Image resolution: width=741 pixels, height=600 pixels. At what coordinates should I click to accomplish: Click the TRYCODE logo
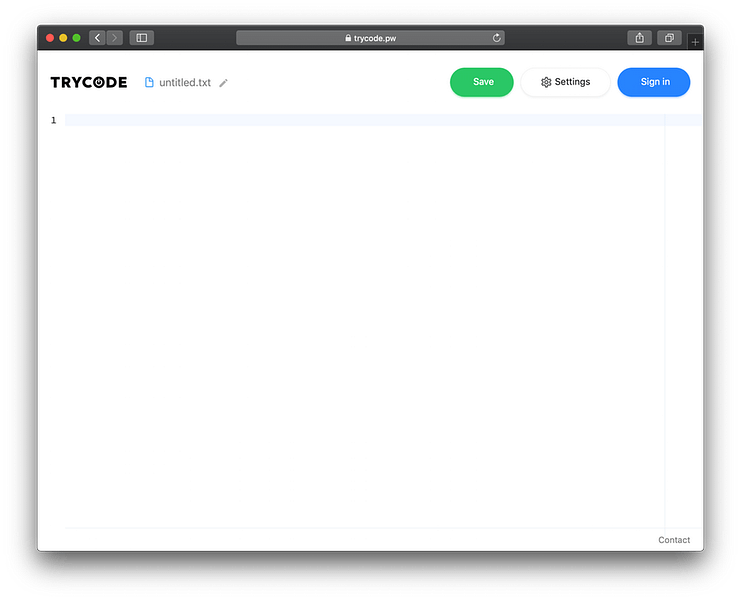(x=89, y=82)
